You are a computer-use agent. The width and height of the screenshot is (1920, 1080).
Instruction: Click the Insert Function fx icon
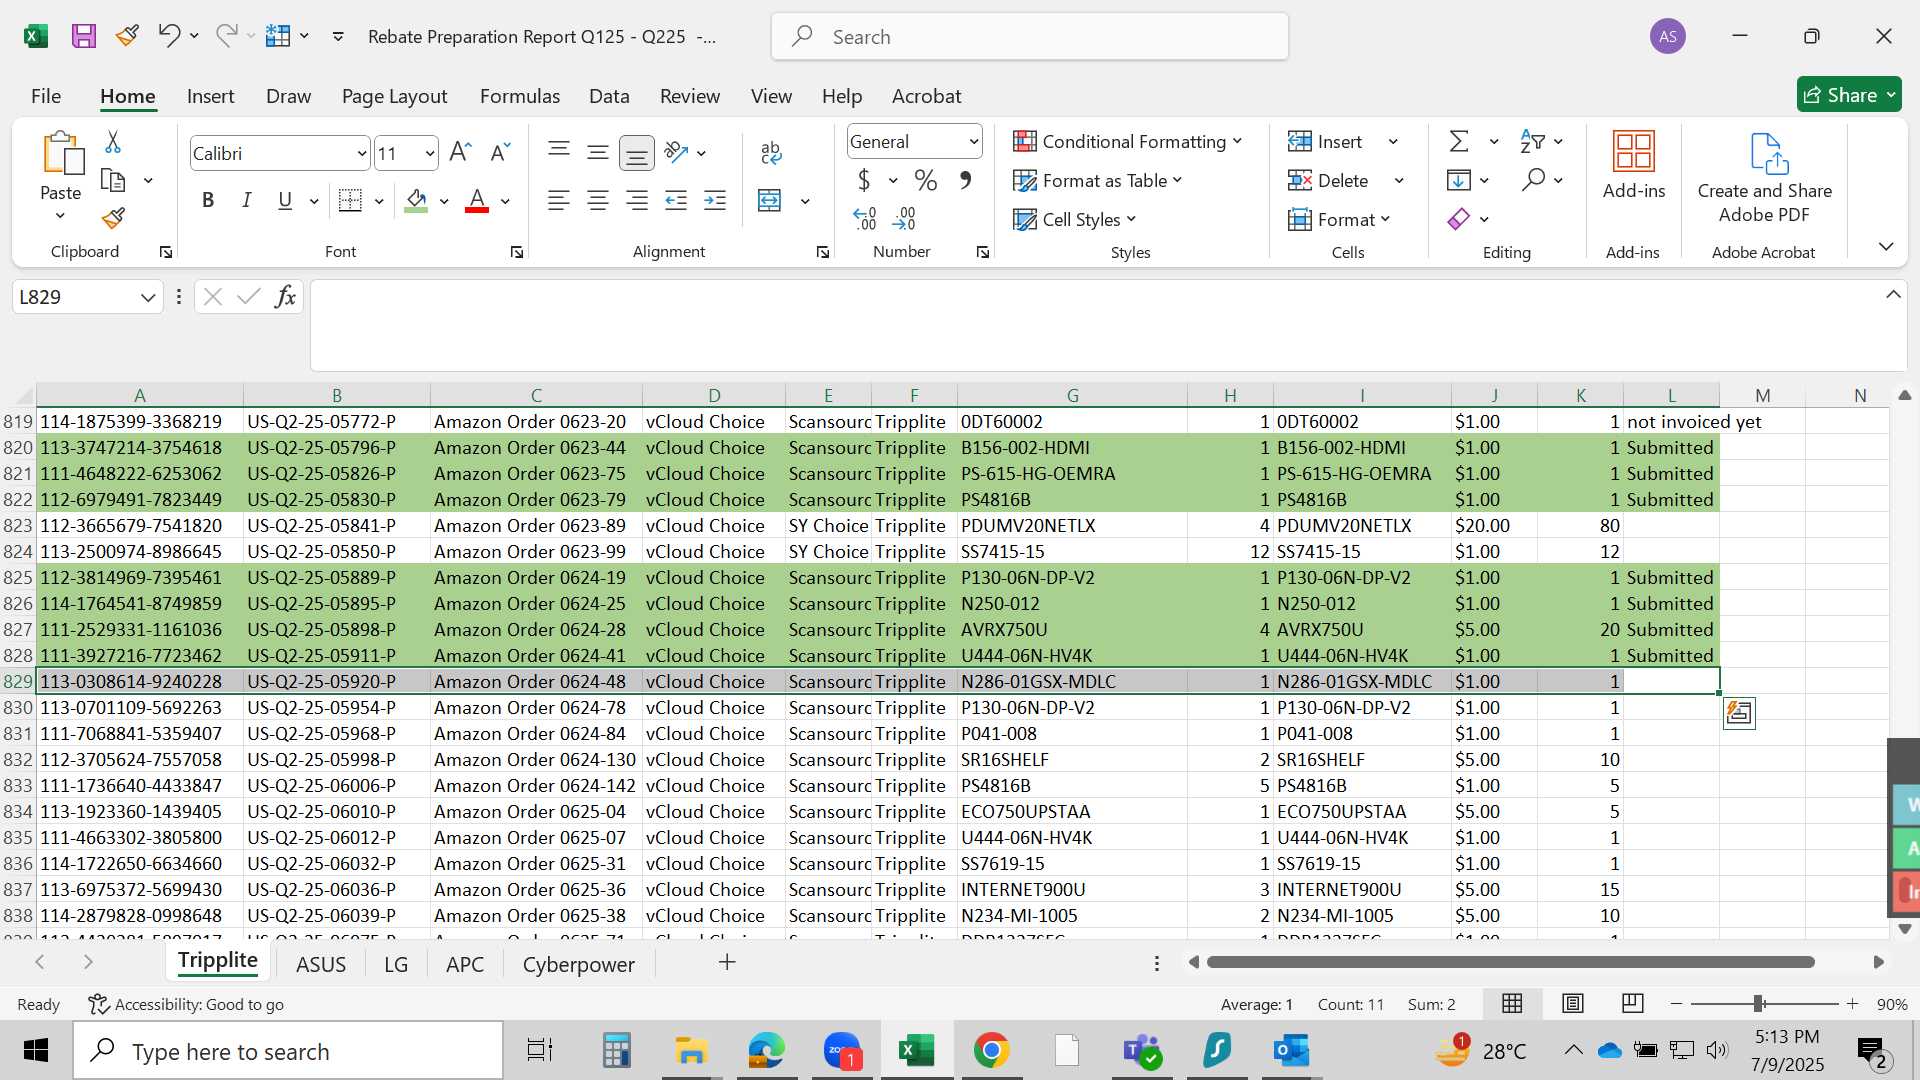tap(285, 297)
